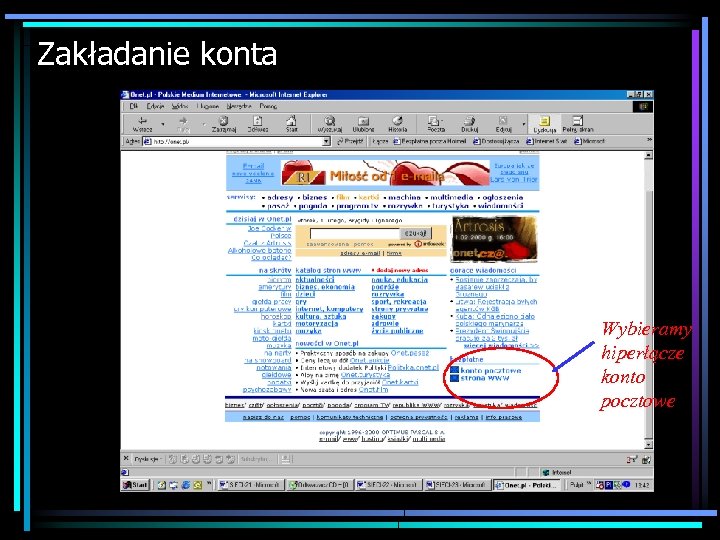Open the pogoda service link
Image resolution: width=720 pixels, height=540 pixels.
click(x=313, y=206)
